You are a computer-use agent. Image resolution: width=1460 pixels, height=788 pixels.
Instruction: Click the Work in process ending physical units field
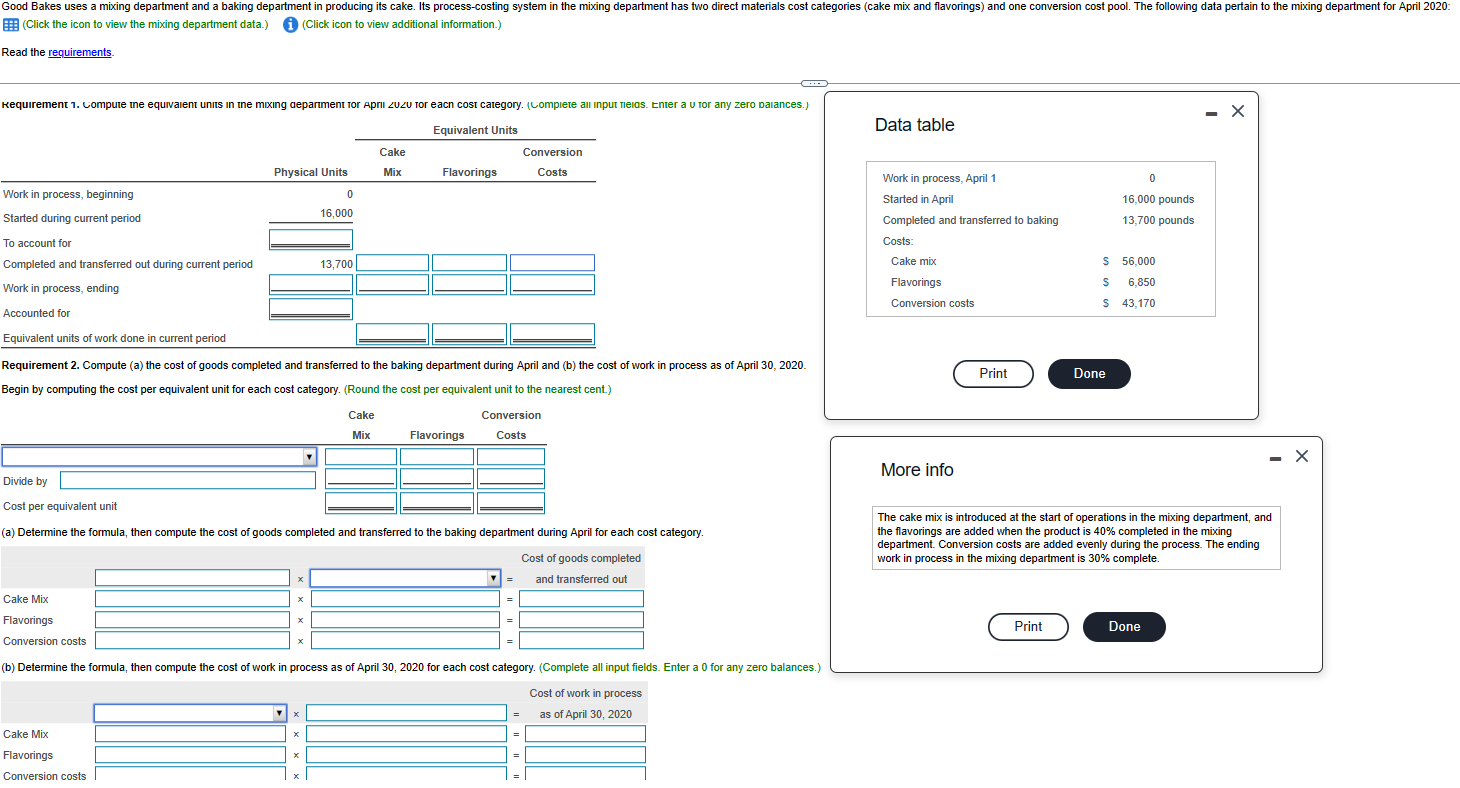point(310,284)
